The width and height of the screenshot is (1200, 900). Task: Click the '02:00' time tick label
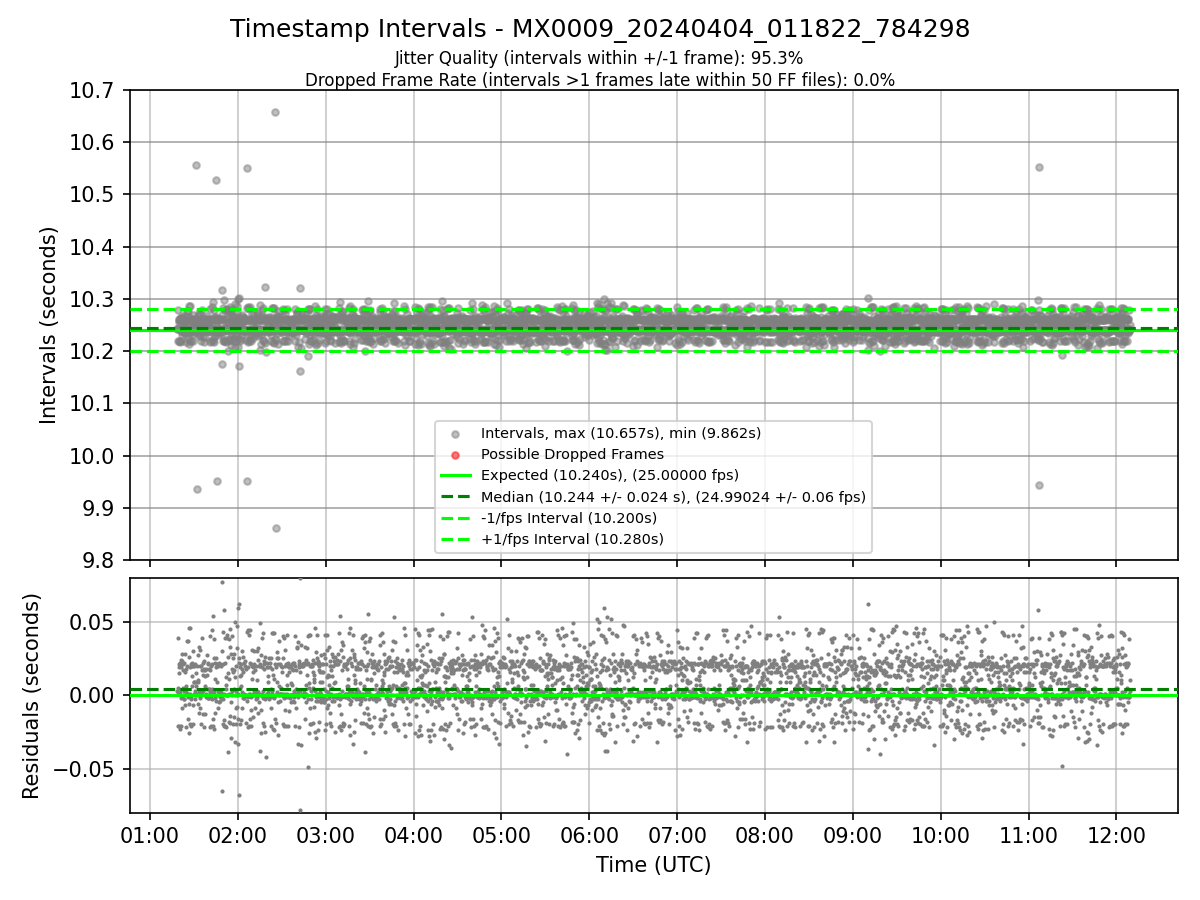[238, 834]
